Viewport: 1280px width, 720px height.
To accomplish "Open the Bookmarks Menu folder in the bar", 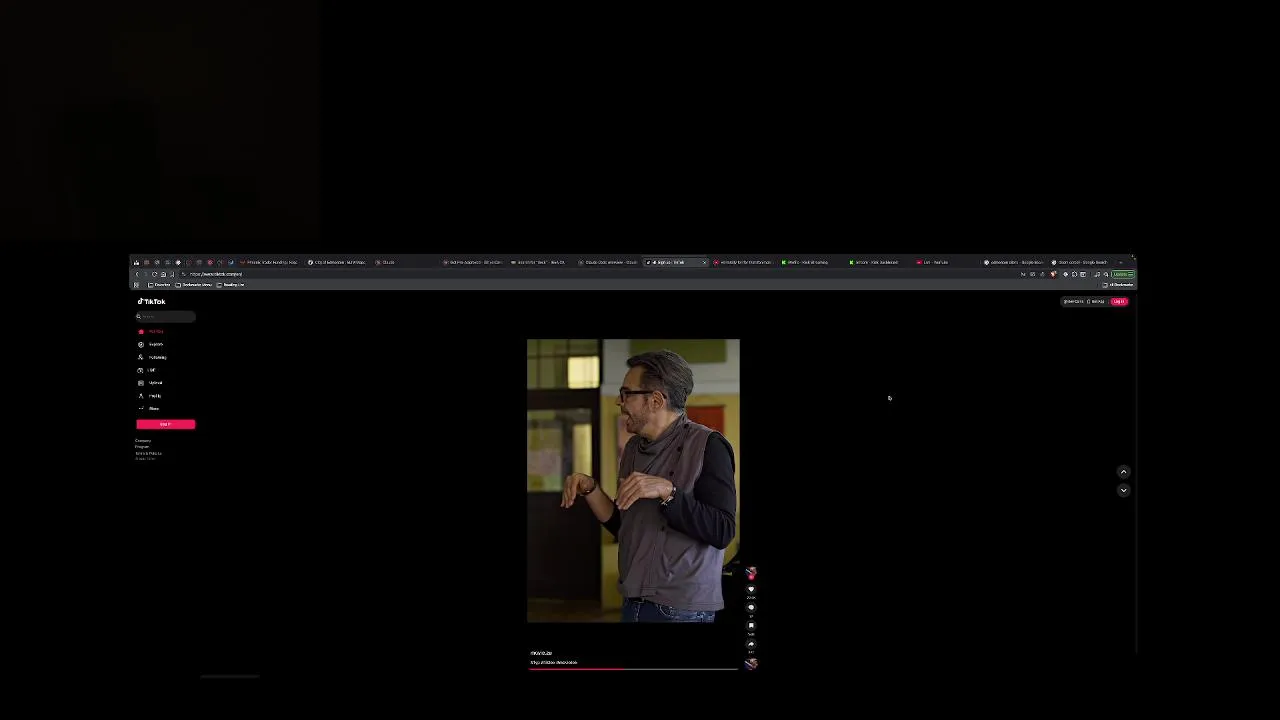I will [192, 284].
